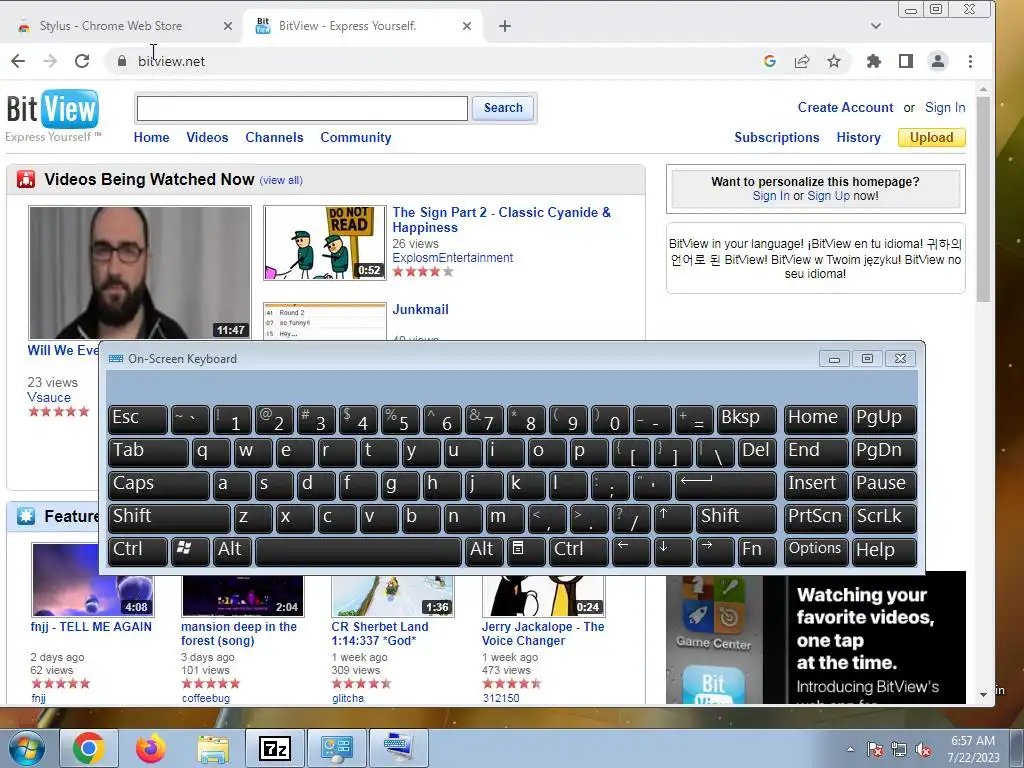The height and width of the screenshot is (768, 1024).
Task: Click the Create Account link
Action: click(845, 108)
